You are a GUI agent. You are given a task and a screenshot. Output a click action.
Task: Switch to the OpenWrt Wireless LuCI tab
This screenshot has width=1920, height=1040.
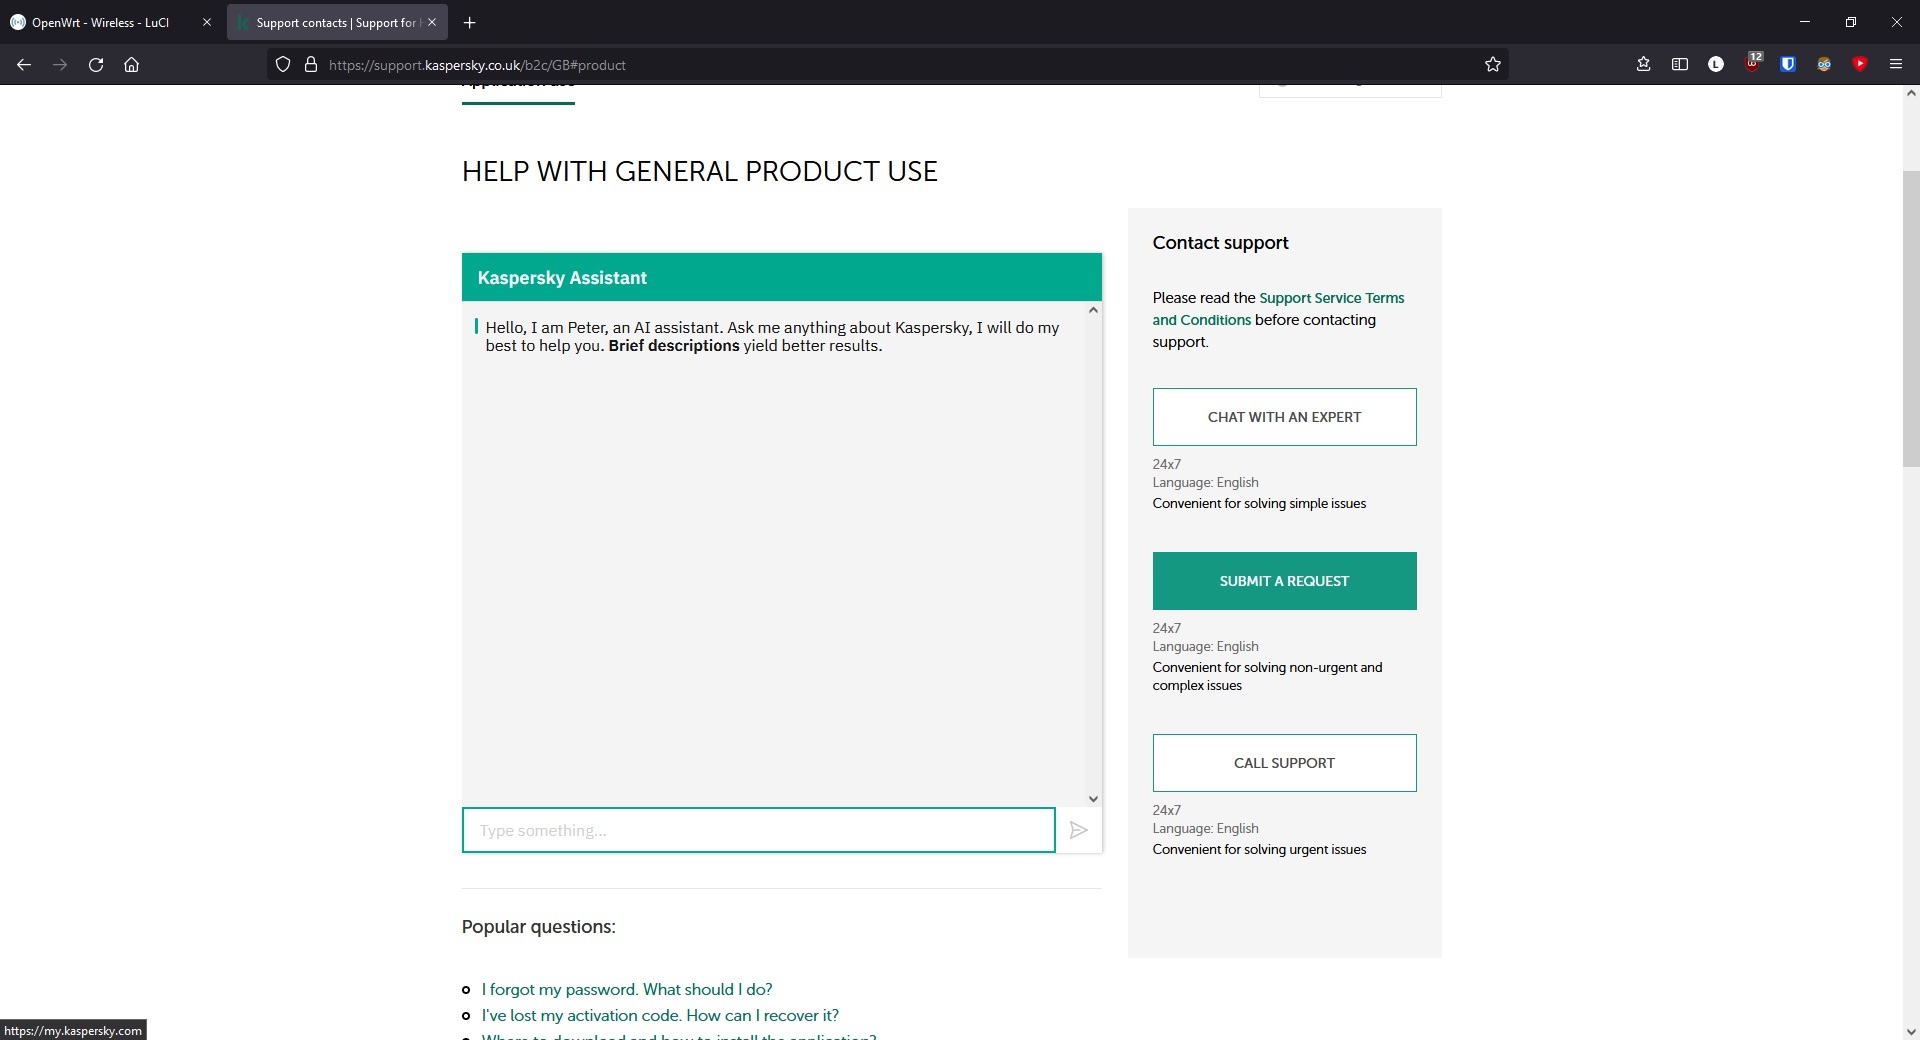pos(100,22)
